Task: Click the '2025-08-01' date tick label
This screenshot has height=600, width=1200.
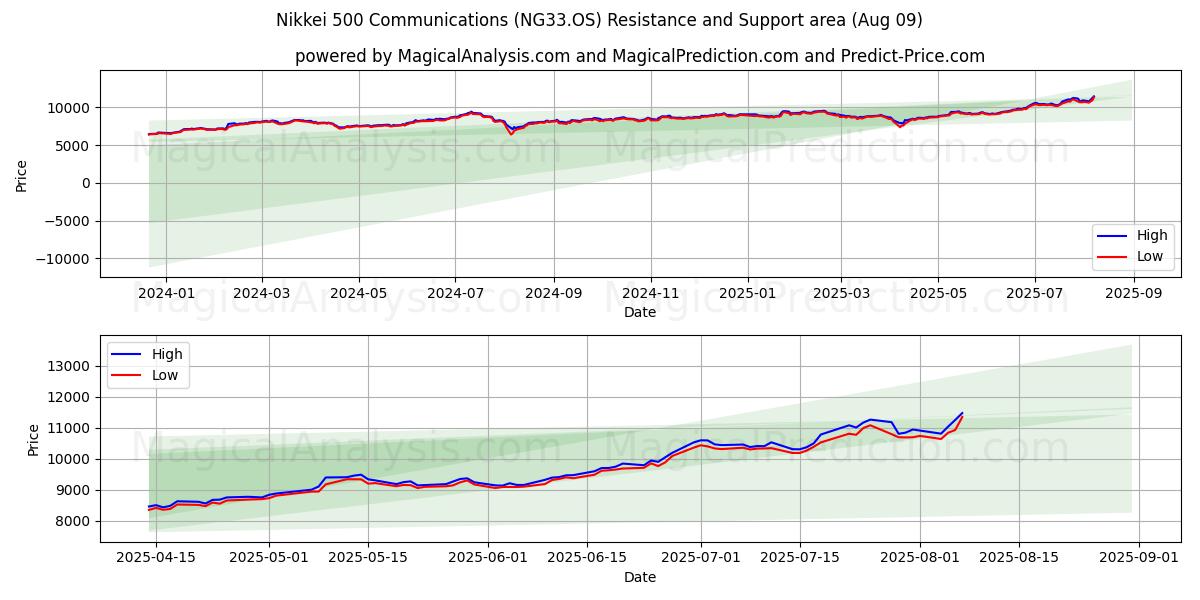Action: [x=918, y=559]
